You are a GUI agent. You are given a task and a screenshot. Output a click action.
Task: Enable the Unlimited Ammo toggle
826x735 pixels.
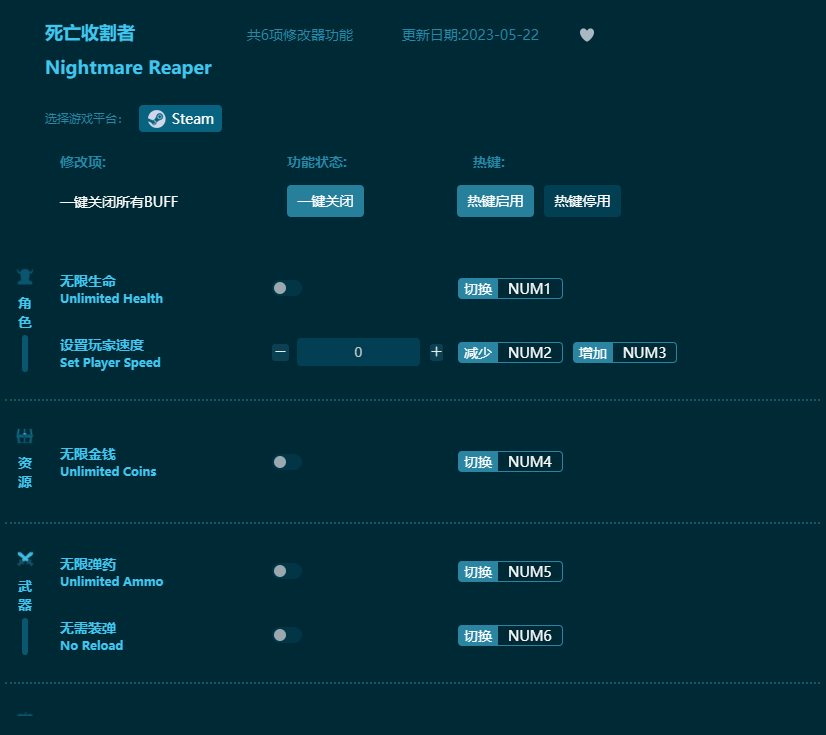(x=287, y=571)
